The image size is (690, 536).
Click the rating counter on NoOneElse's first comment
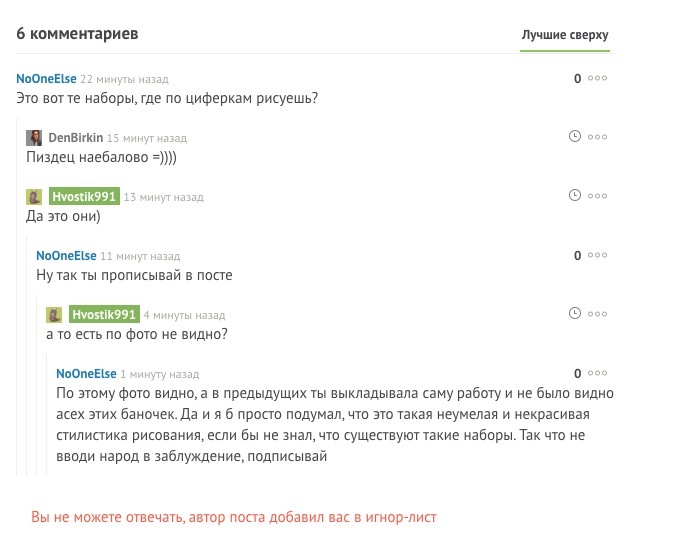pos(577,79)
